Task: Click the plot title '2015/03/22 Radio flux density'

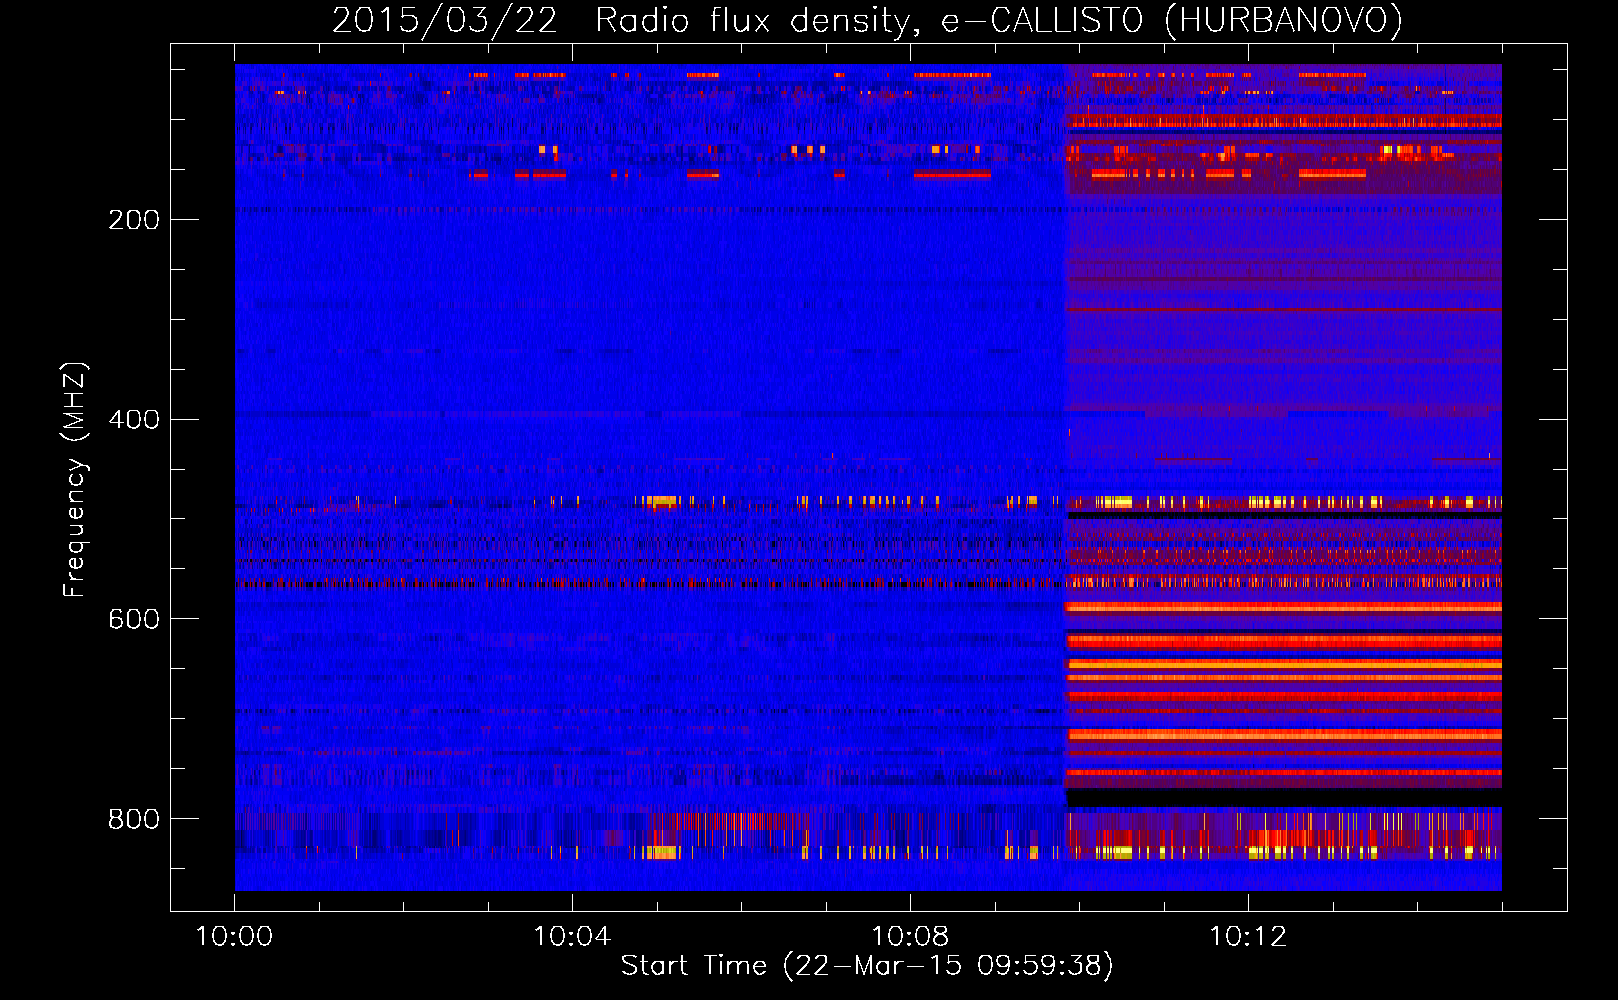Action: coord(867,21)
